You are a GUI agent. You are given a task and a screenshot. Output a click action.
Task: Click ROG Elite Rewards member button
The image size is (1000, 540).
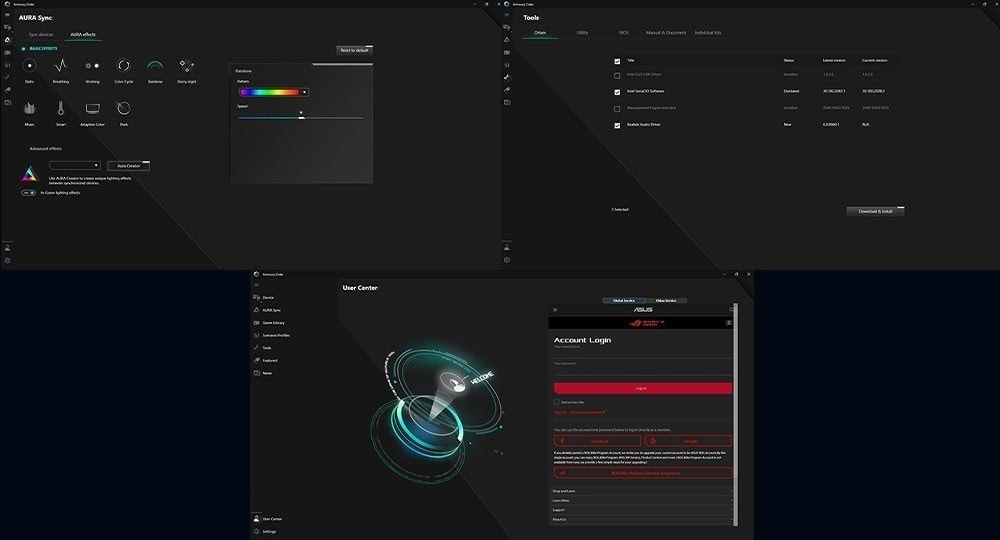(643, 473)
